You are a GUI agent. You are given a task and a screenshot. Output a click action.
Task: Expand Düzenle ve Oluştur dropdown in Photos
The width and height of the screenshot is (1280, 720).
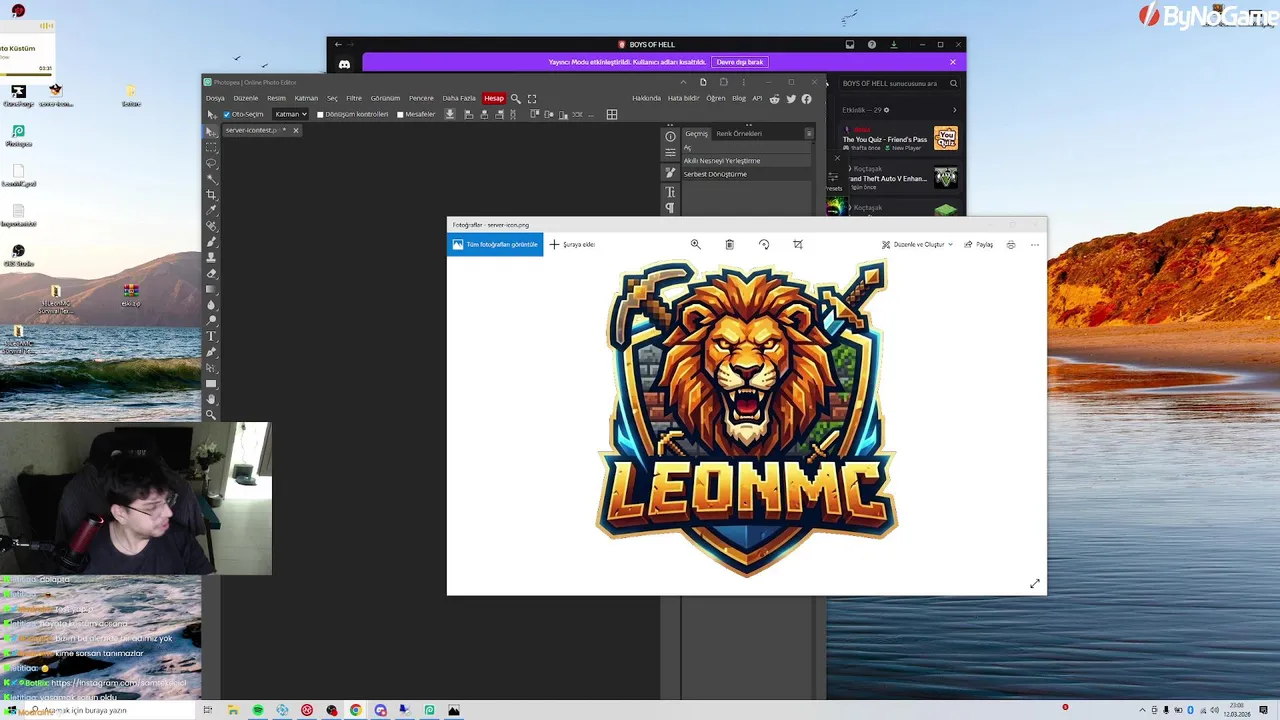point(917,244)
